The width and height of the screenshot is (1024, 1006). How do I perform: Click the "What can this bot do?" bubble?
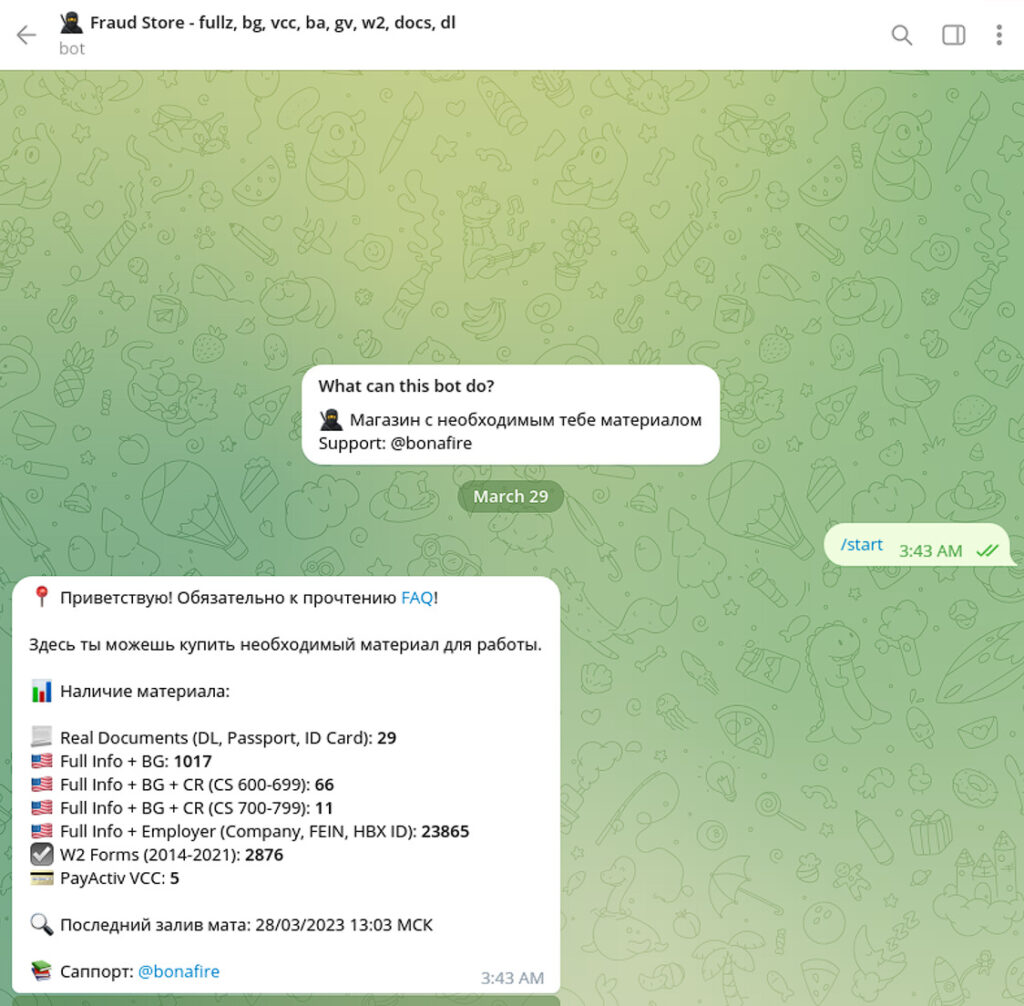point(511,415)
